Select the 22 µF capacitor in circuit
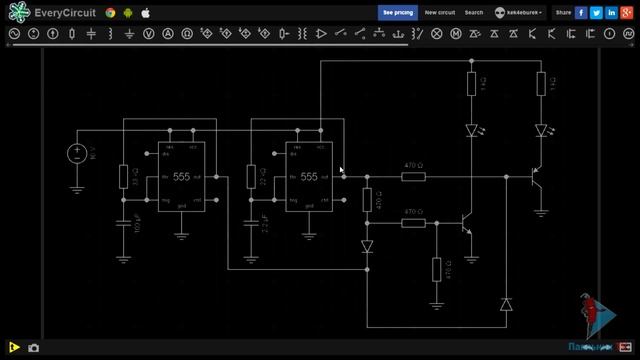Image resolution: width=640 pixels, height=360 pixels. coord(251,223)
